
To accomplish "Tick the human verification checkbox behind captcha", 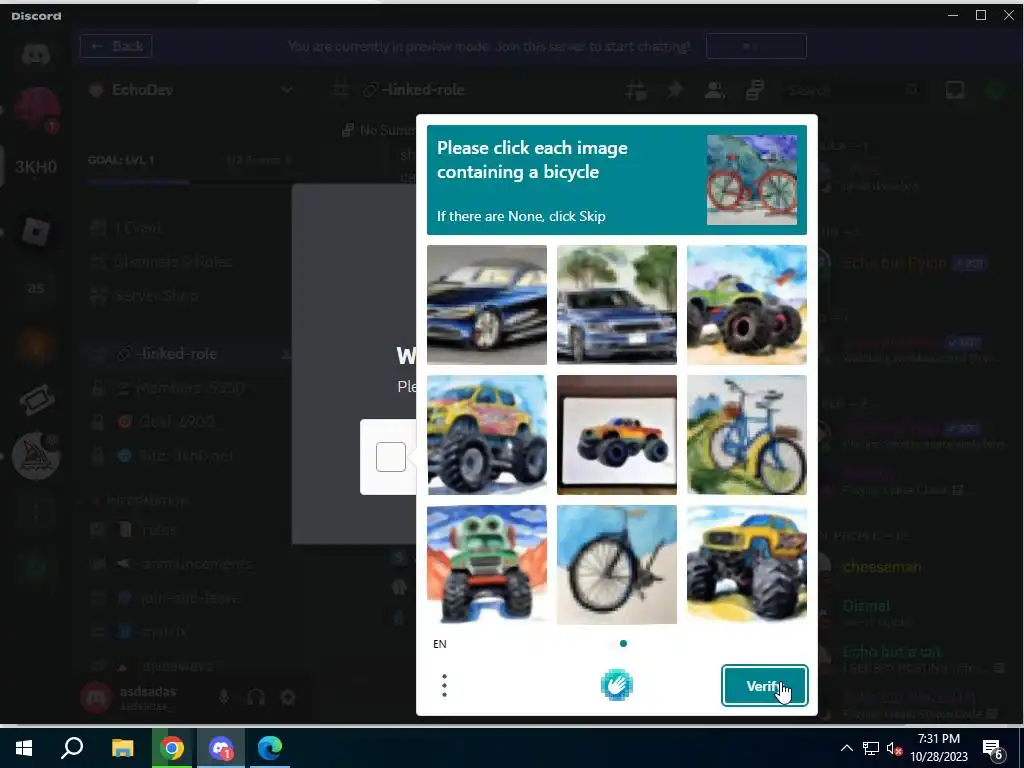I will coord(391,456).
